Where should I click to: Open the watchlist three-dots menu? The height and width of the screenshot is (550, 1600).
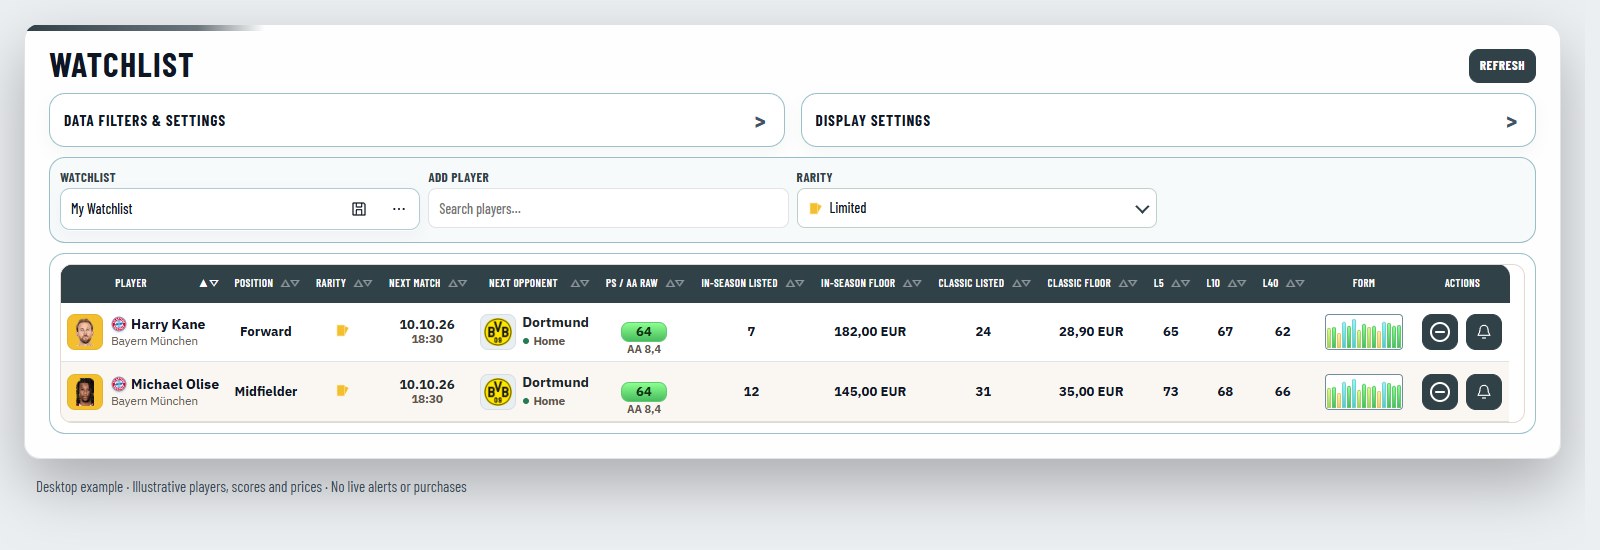tap(399, 209)
